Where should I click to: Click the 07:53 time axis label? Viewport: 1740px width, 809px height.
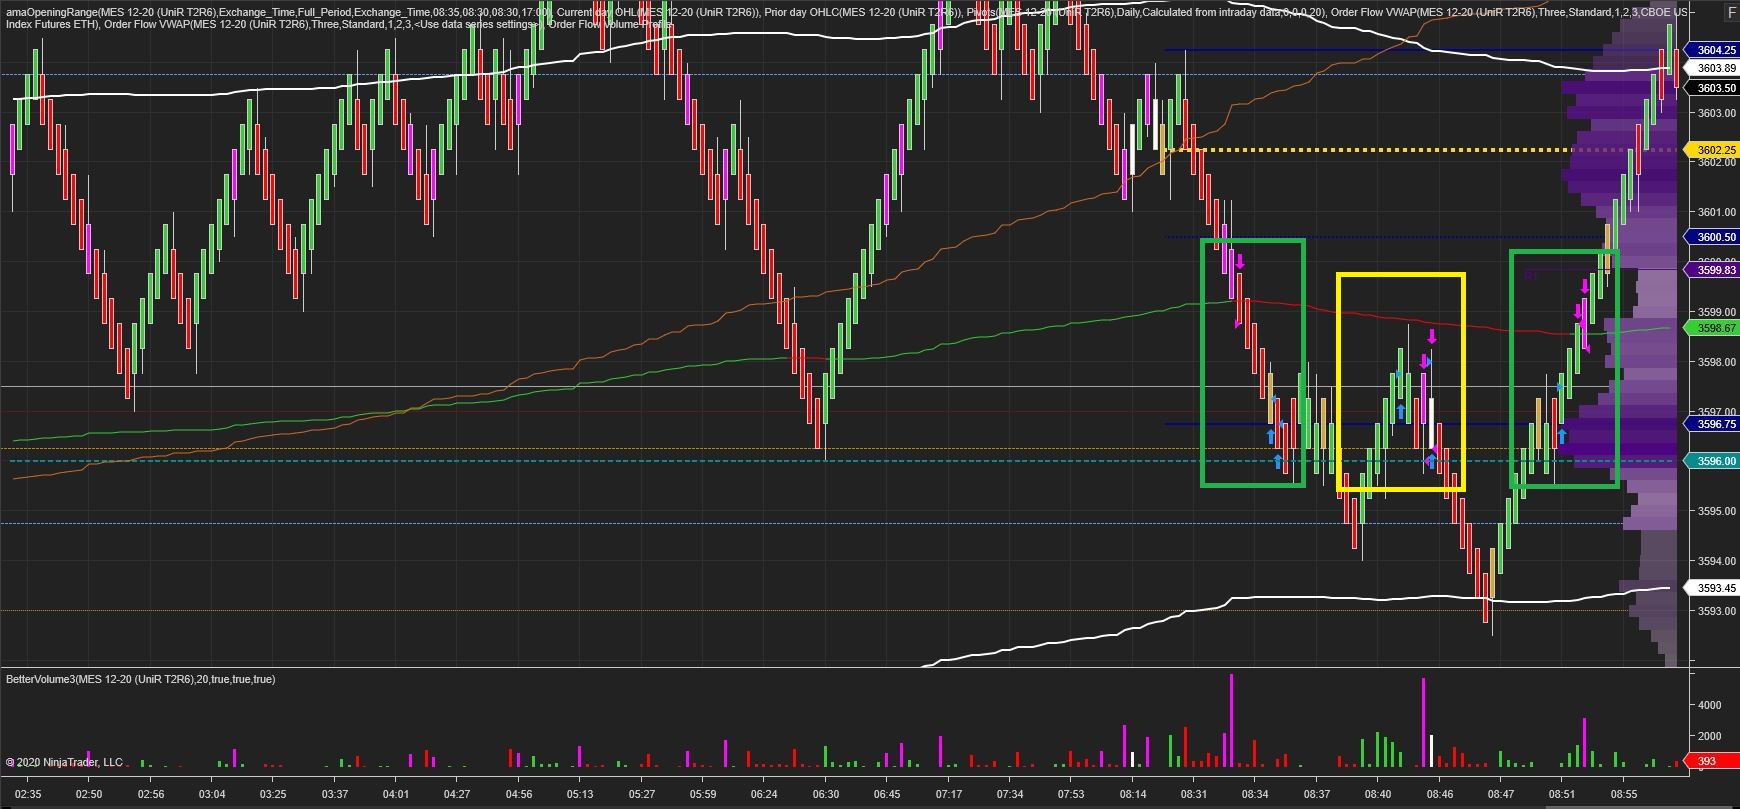(x=1070, y=794)
